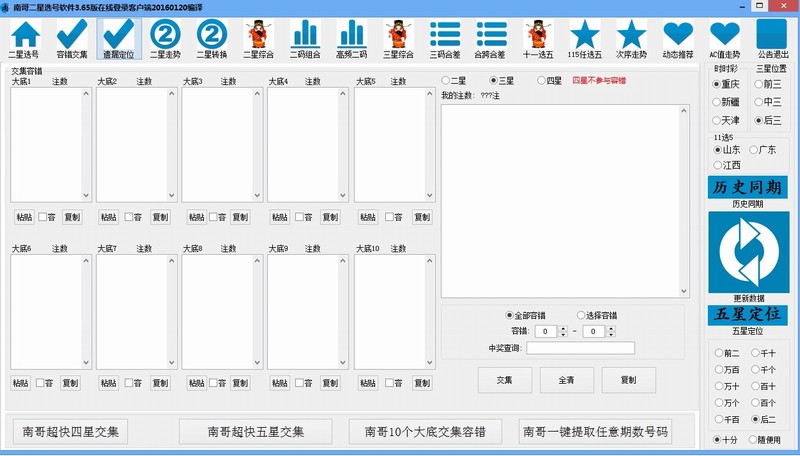Open the 动态推荐 heart icon
Screen dimensions: 800x456
click(x=678, y=36)
